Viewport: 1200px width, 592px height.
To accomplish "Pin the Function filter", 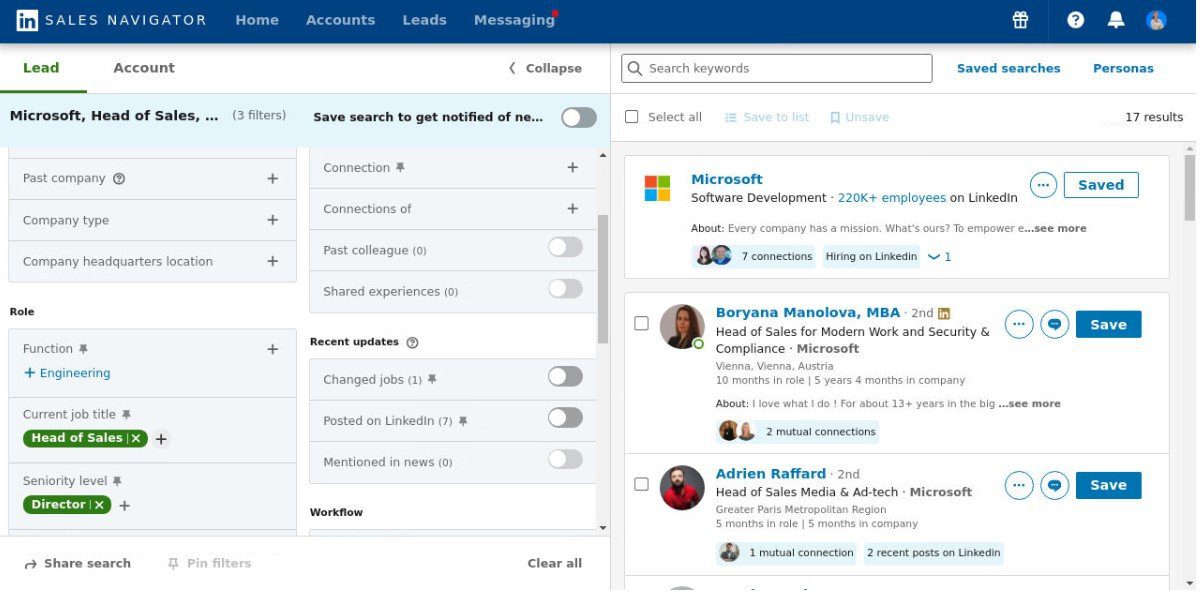I will [83, 349].
